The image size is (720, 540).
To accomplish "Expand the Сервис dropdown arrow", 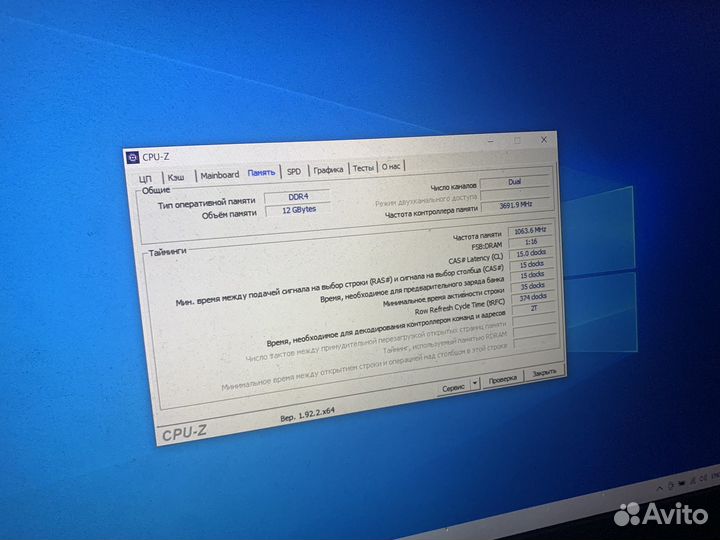I will pos(475,382).
